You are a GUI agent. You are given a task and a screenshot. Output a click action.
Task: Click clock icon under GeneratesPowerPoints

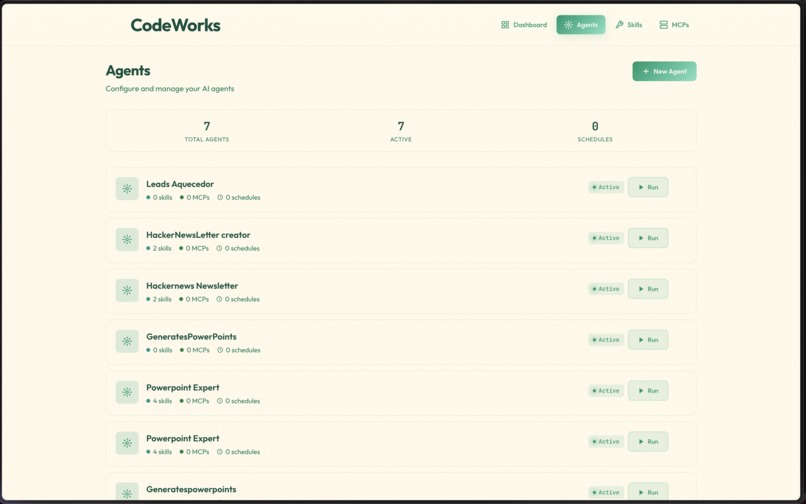point(220,350)
